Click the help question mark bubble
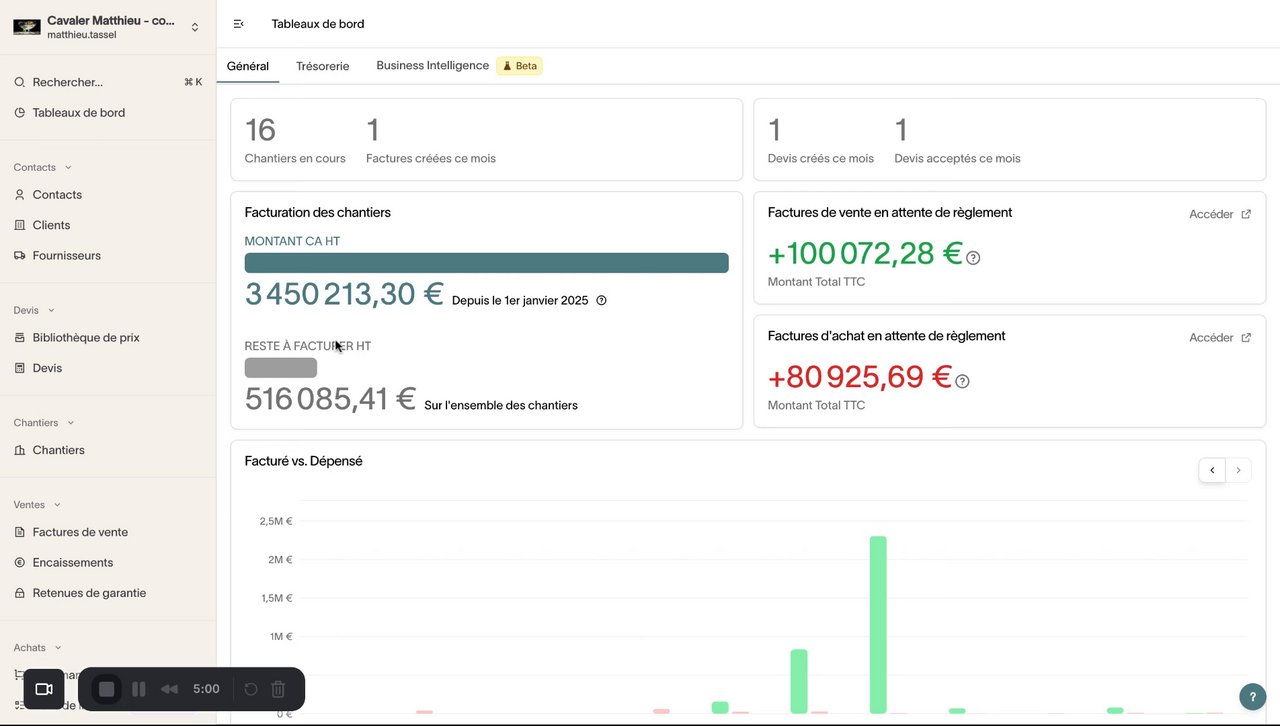 click(1252, 696)
